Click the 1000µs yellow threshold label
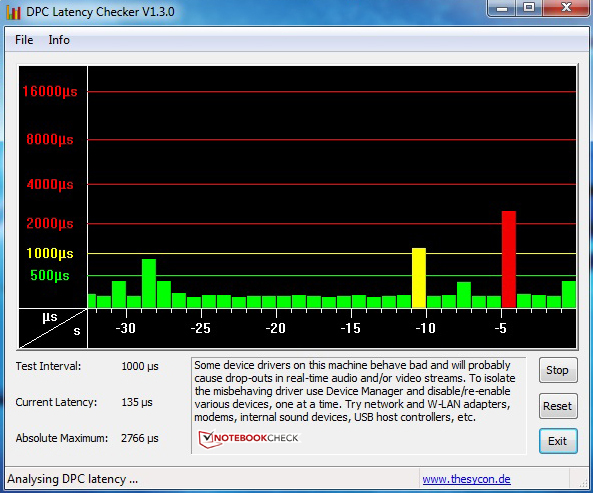This screenshot has height=493, width=593. pos(50,253)
